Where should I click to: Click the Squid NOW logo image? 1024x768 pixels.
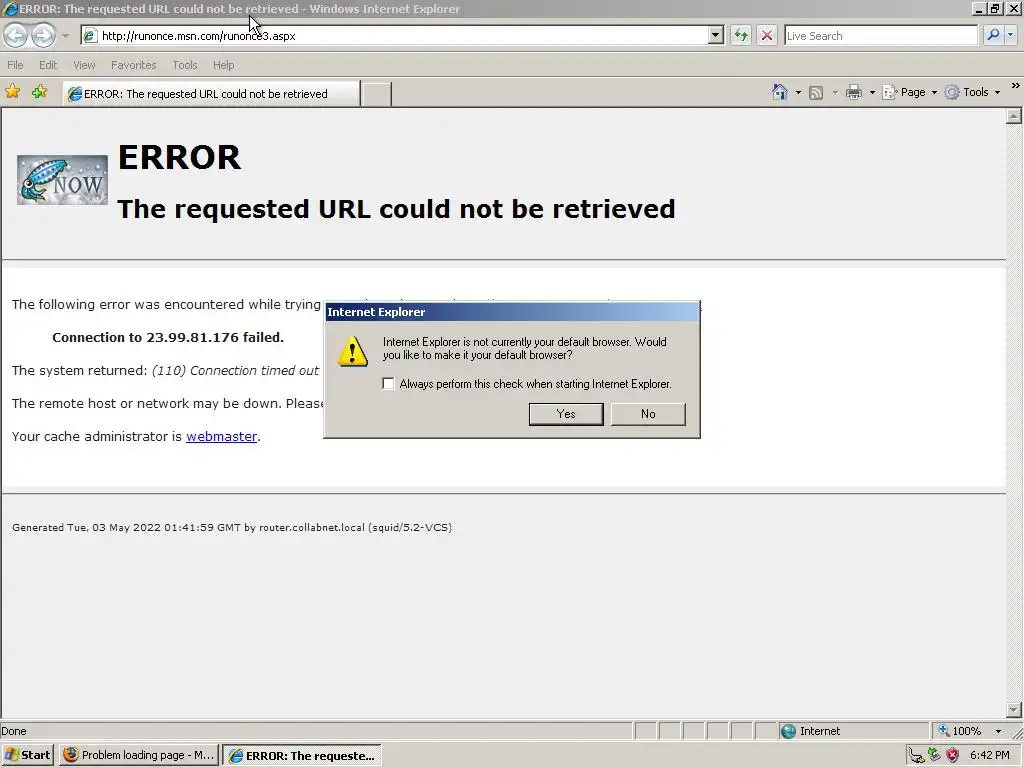click(x=62, y=180)
